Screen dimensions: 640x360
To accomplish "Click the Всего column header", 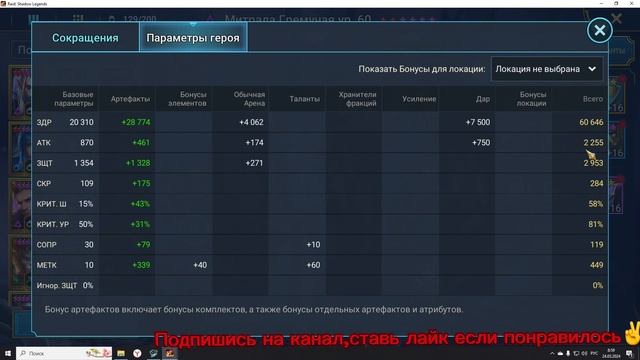I will point(593,99).
